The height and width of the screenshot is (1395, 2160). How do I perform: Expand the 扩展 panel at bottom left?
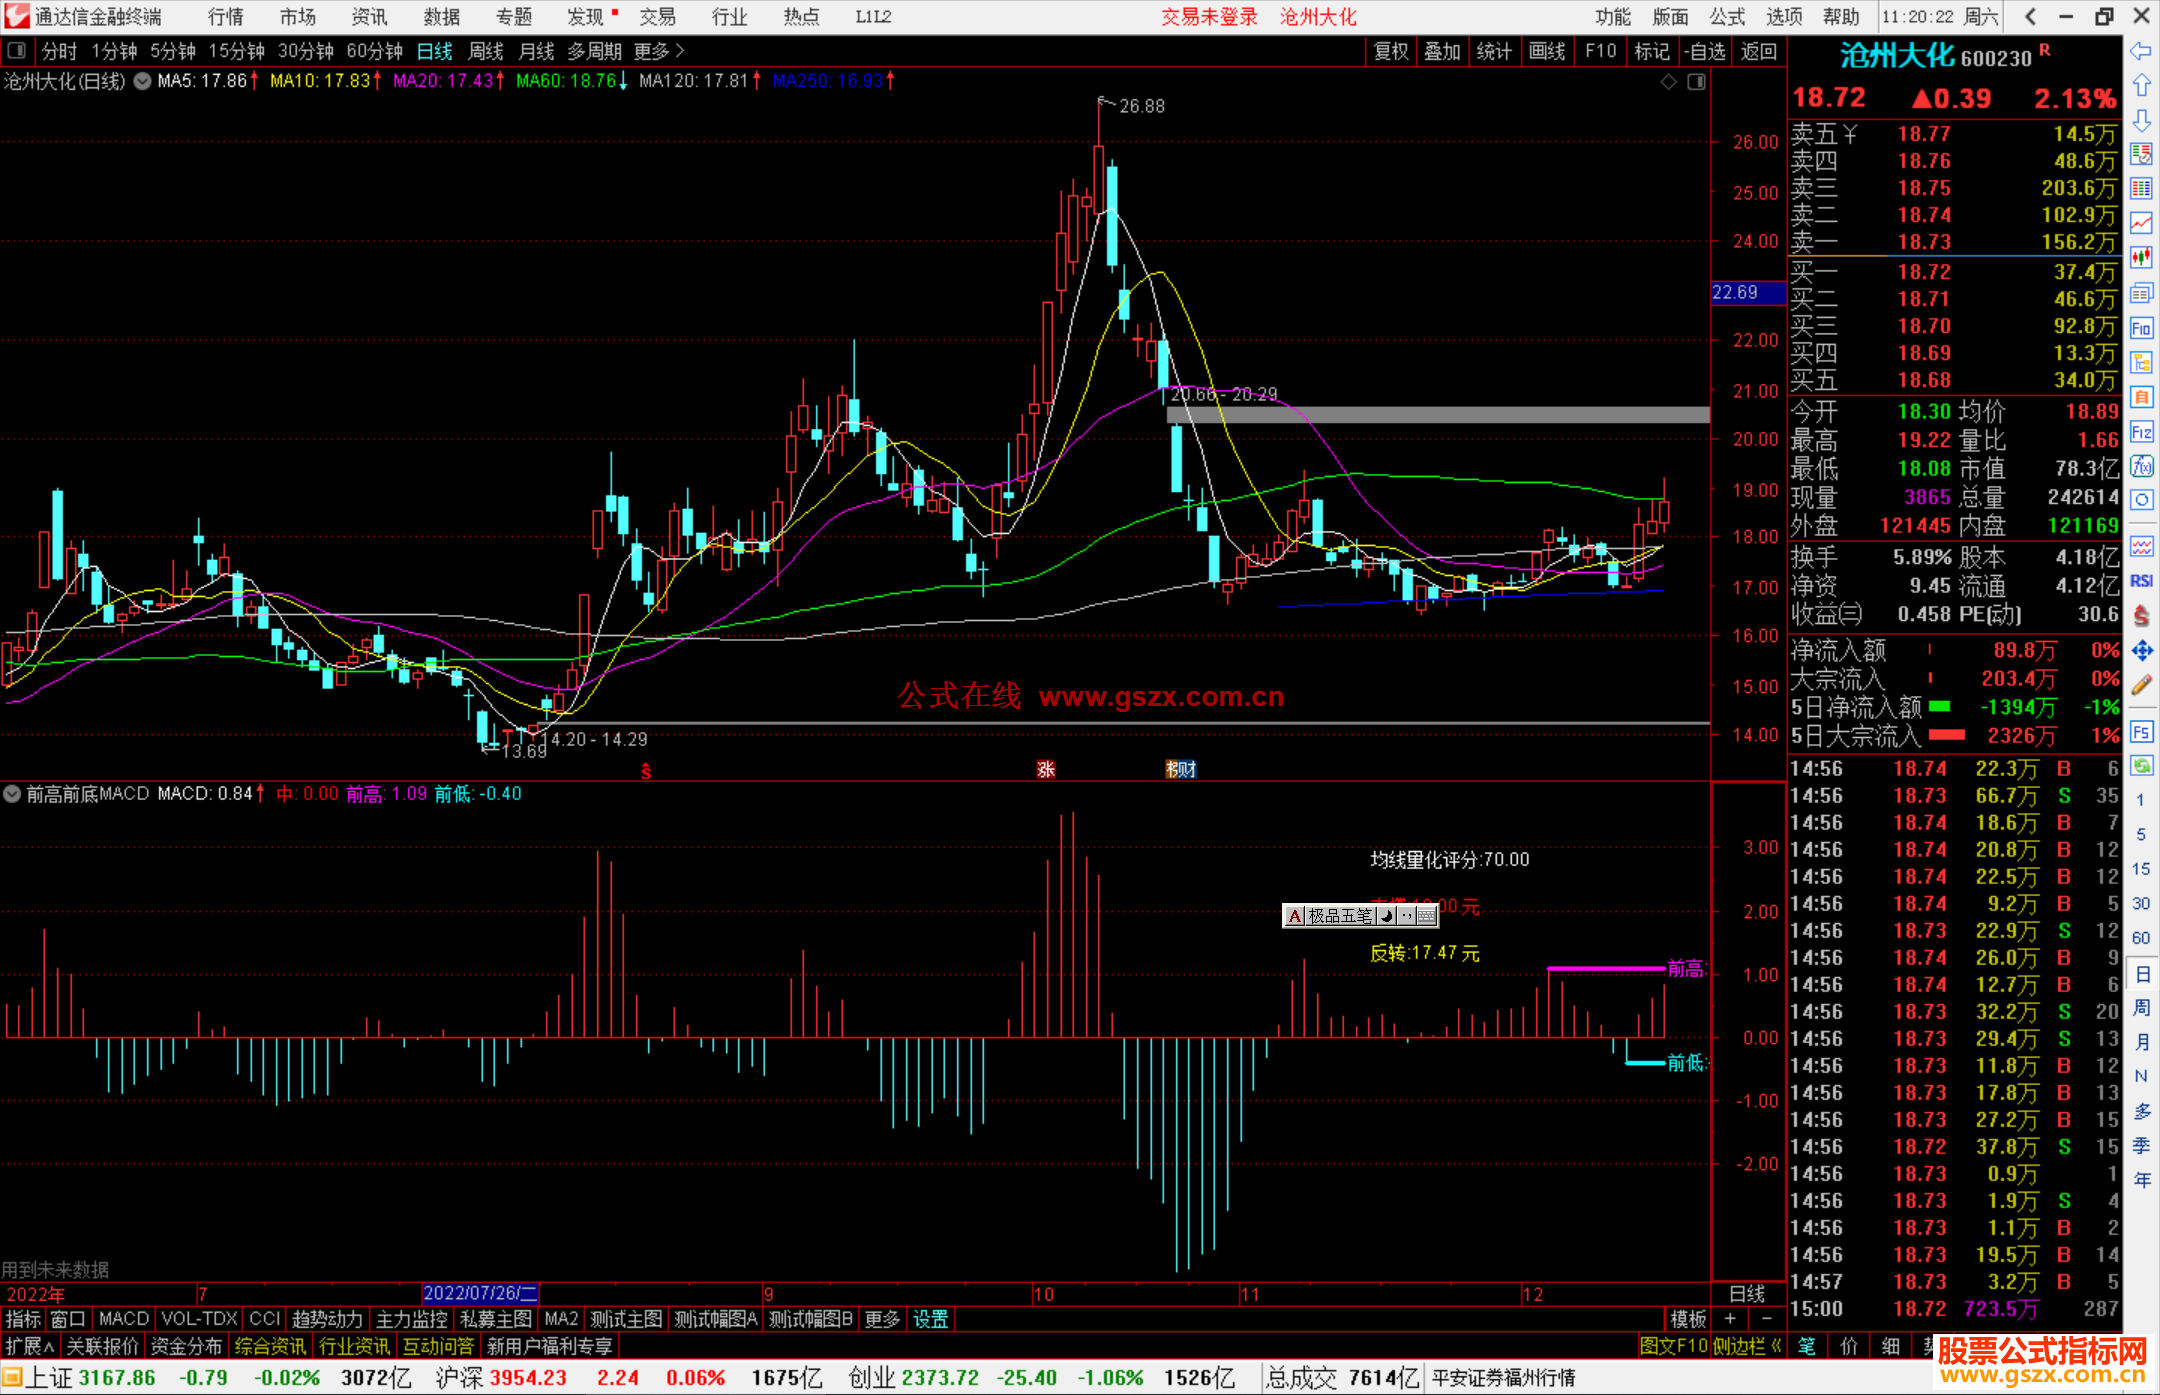coord(30,1346)
